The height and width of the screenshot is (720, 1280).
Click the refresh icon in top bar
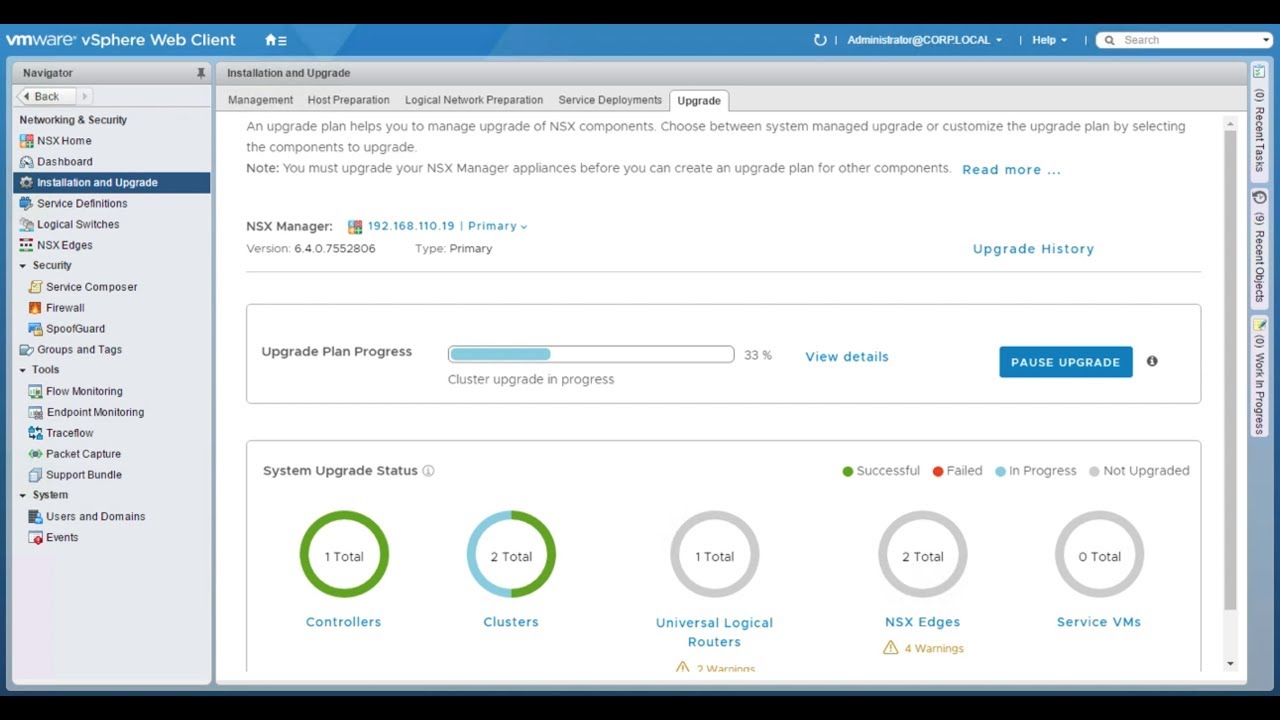point(820,40)
